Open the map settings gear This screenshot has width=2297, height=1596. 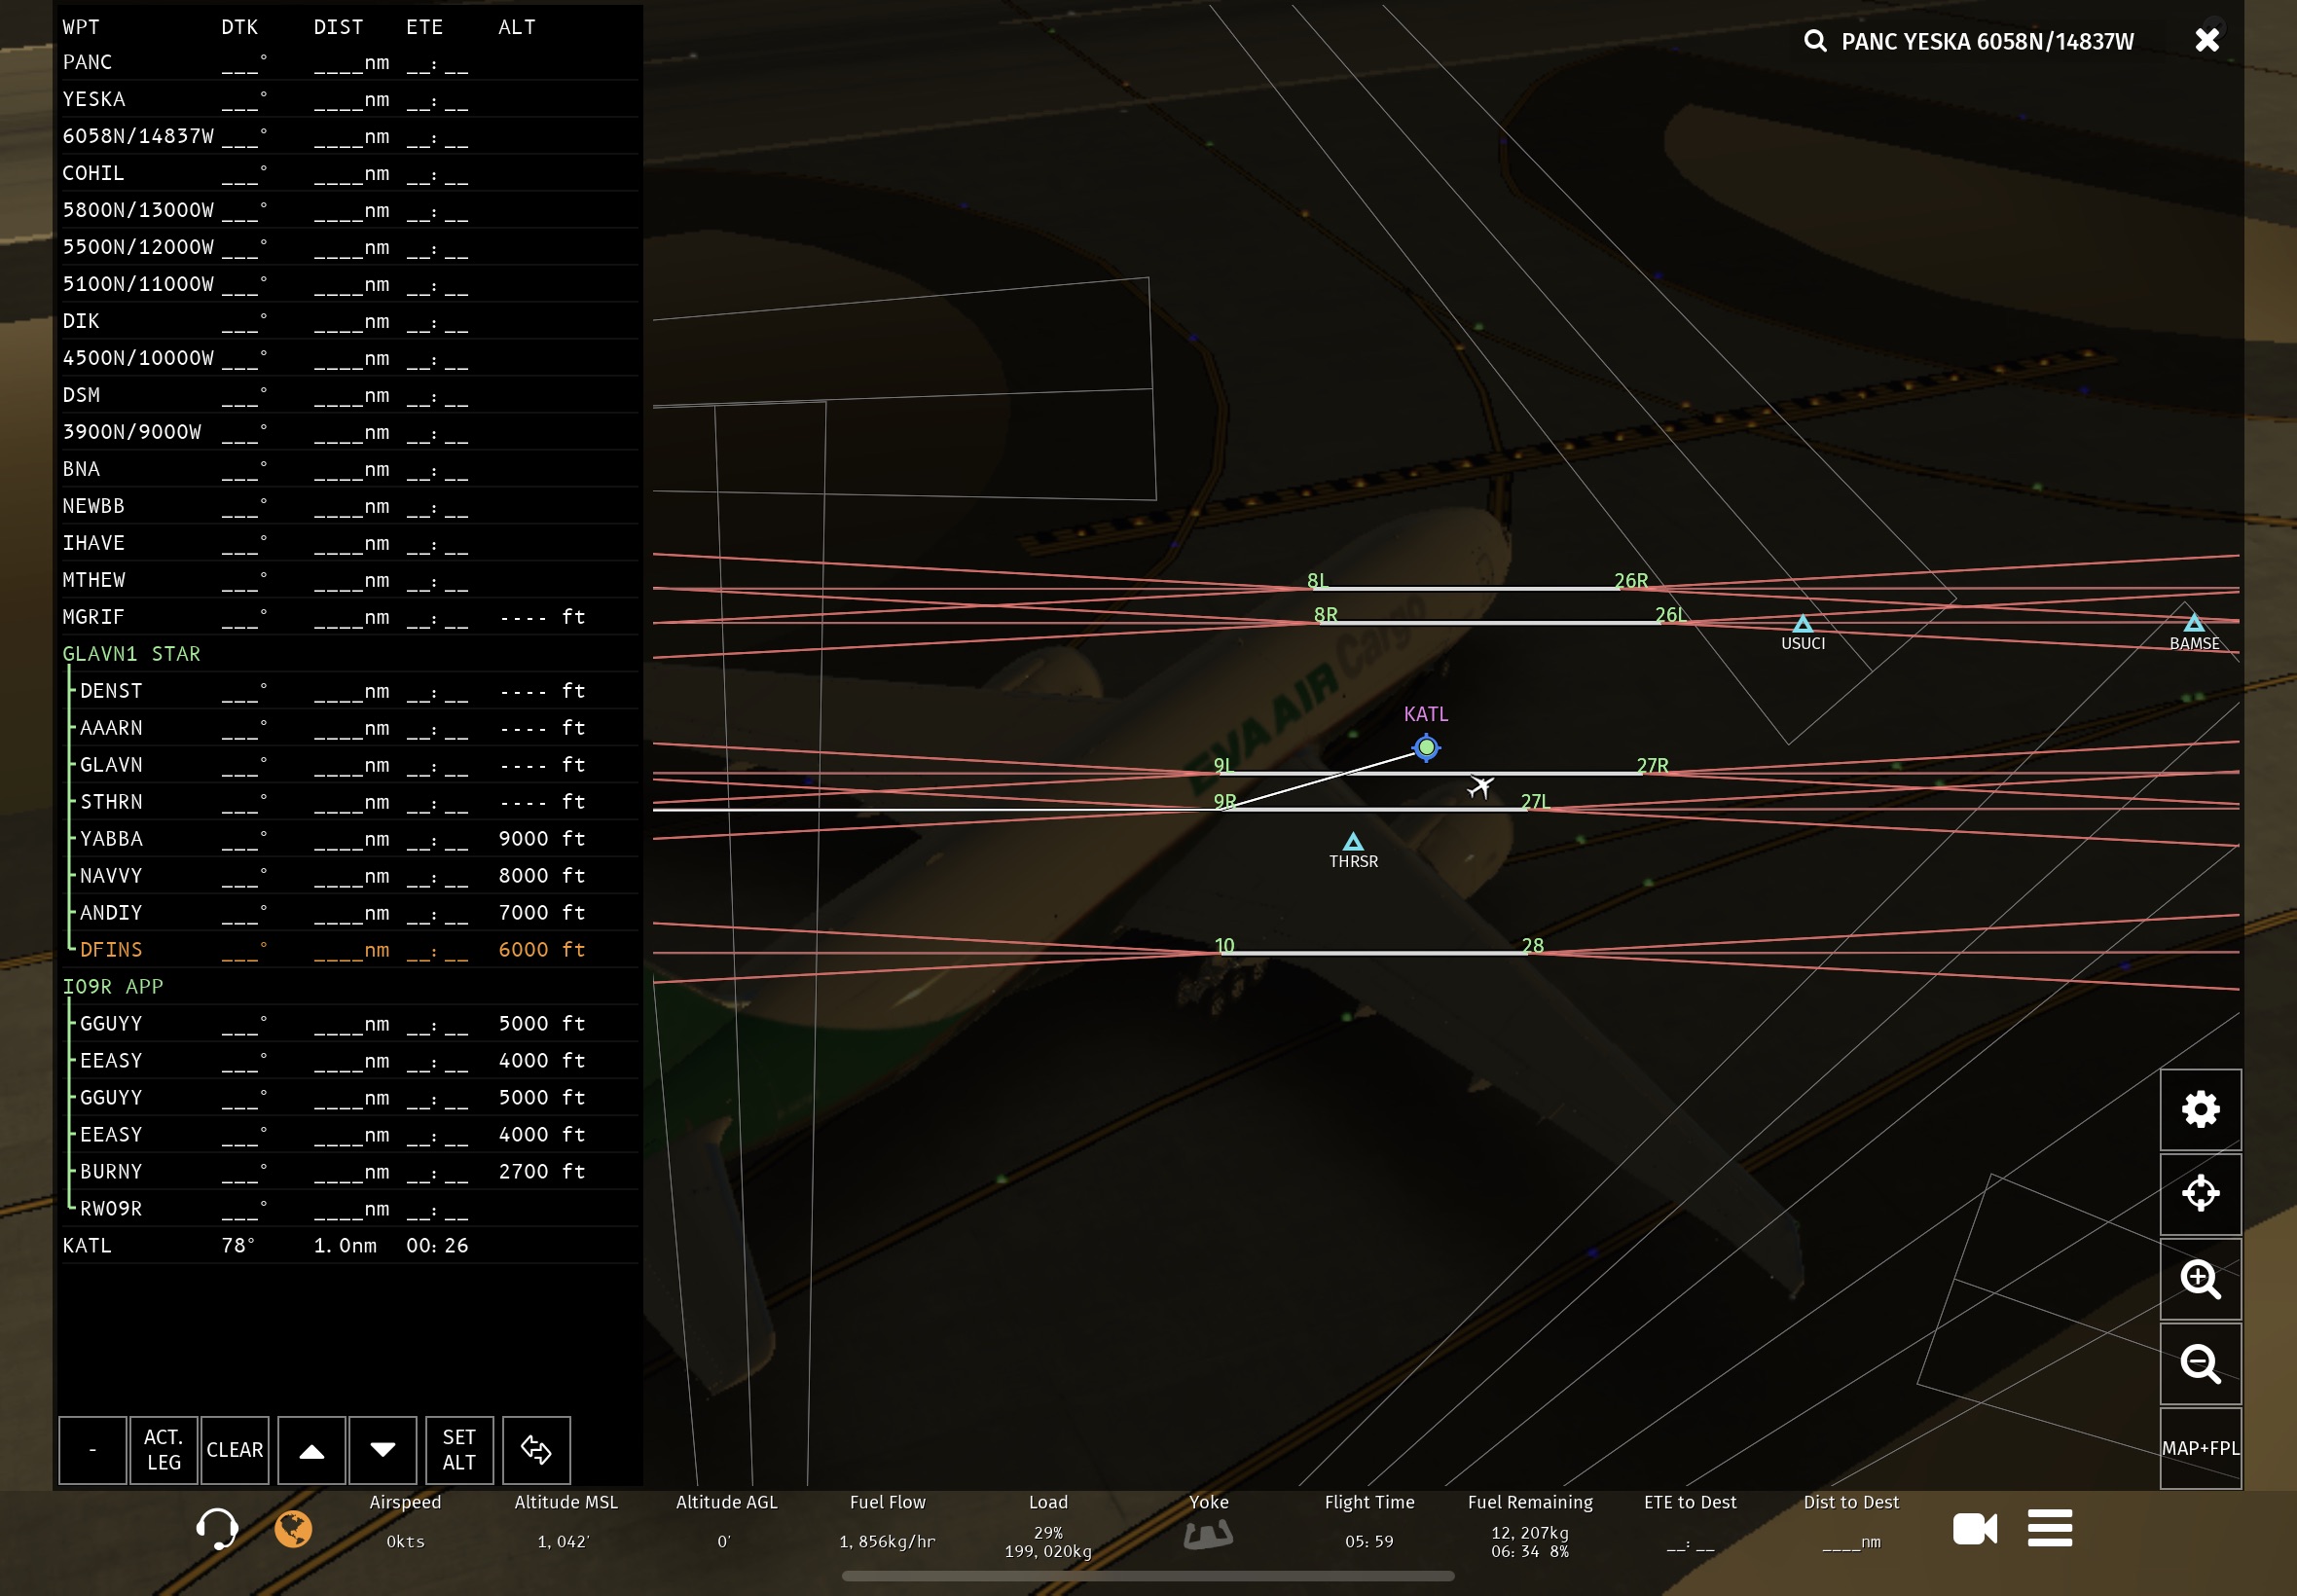pyautogui.click(x=2199, y=1109)
